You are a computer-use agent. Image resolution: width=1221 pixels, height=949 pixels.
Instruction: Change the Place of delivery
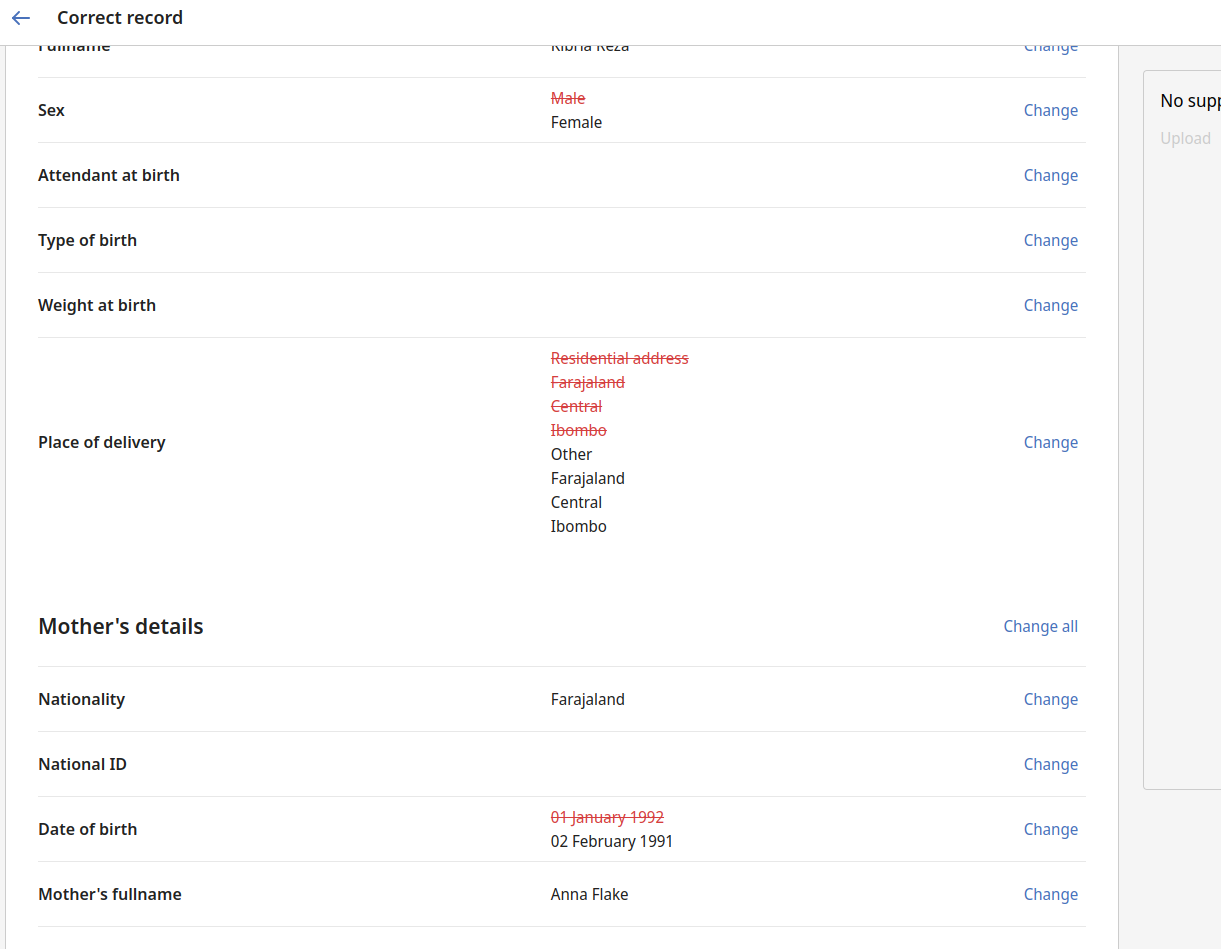(1050, 442)
